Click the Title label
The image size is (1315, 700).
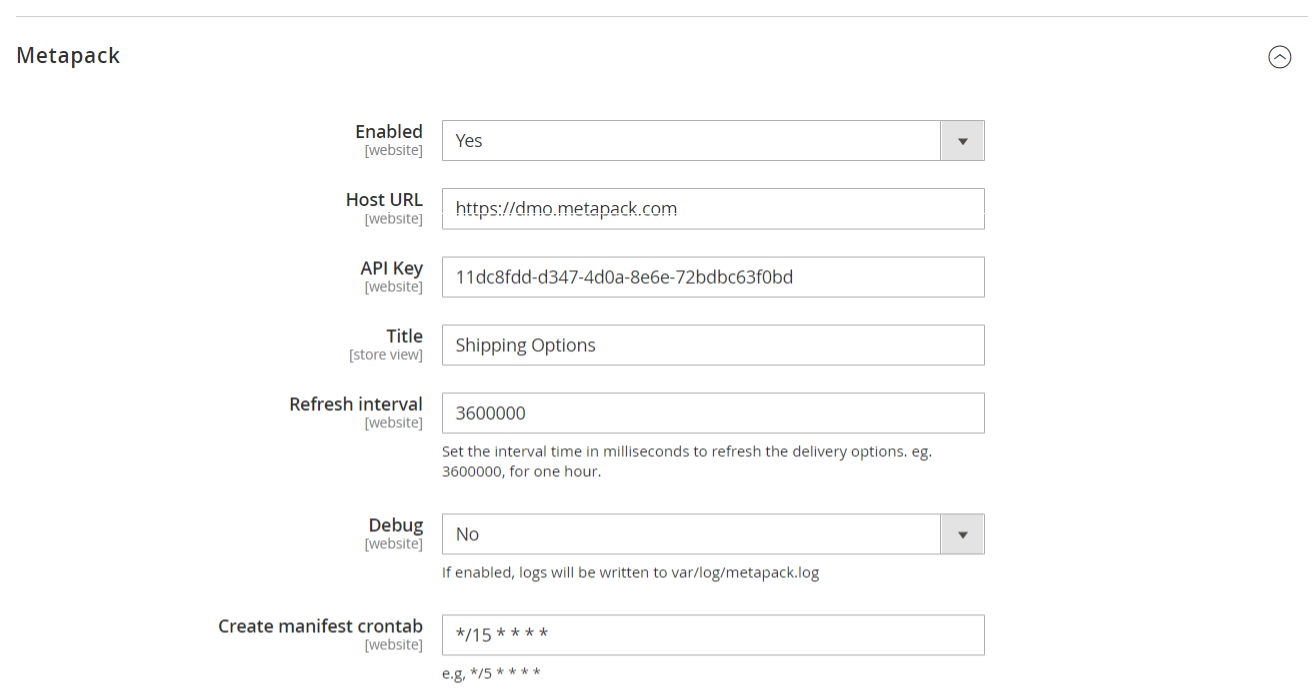404,336
